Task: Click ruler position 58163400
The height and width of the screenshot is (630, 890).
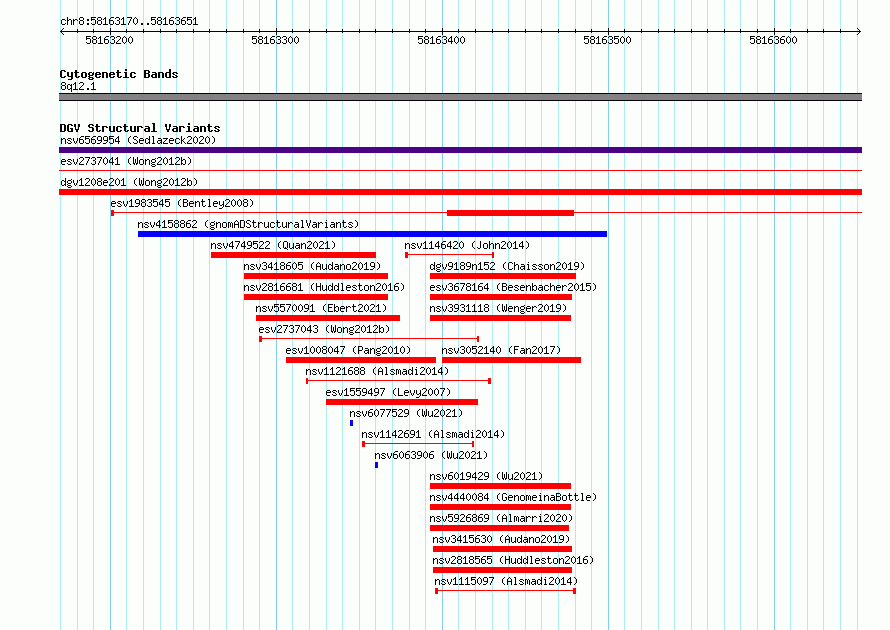Action: click(441, 40)
